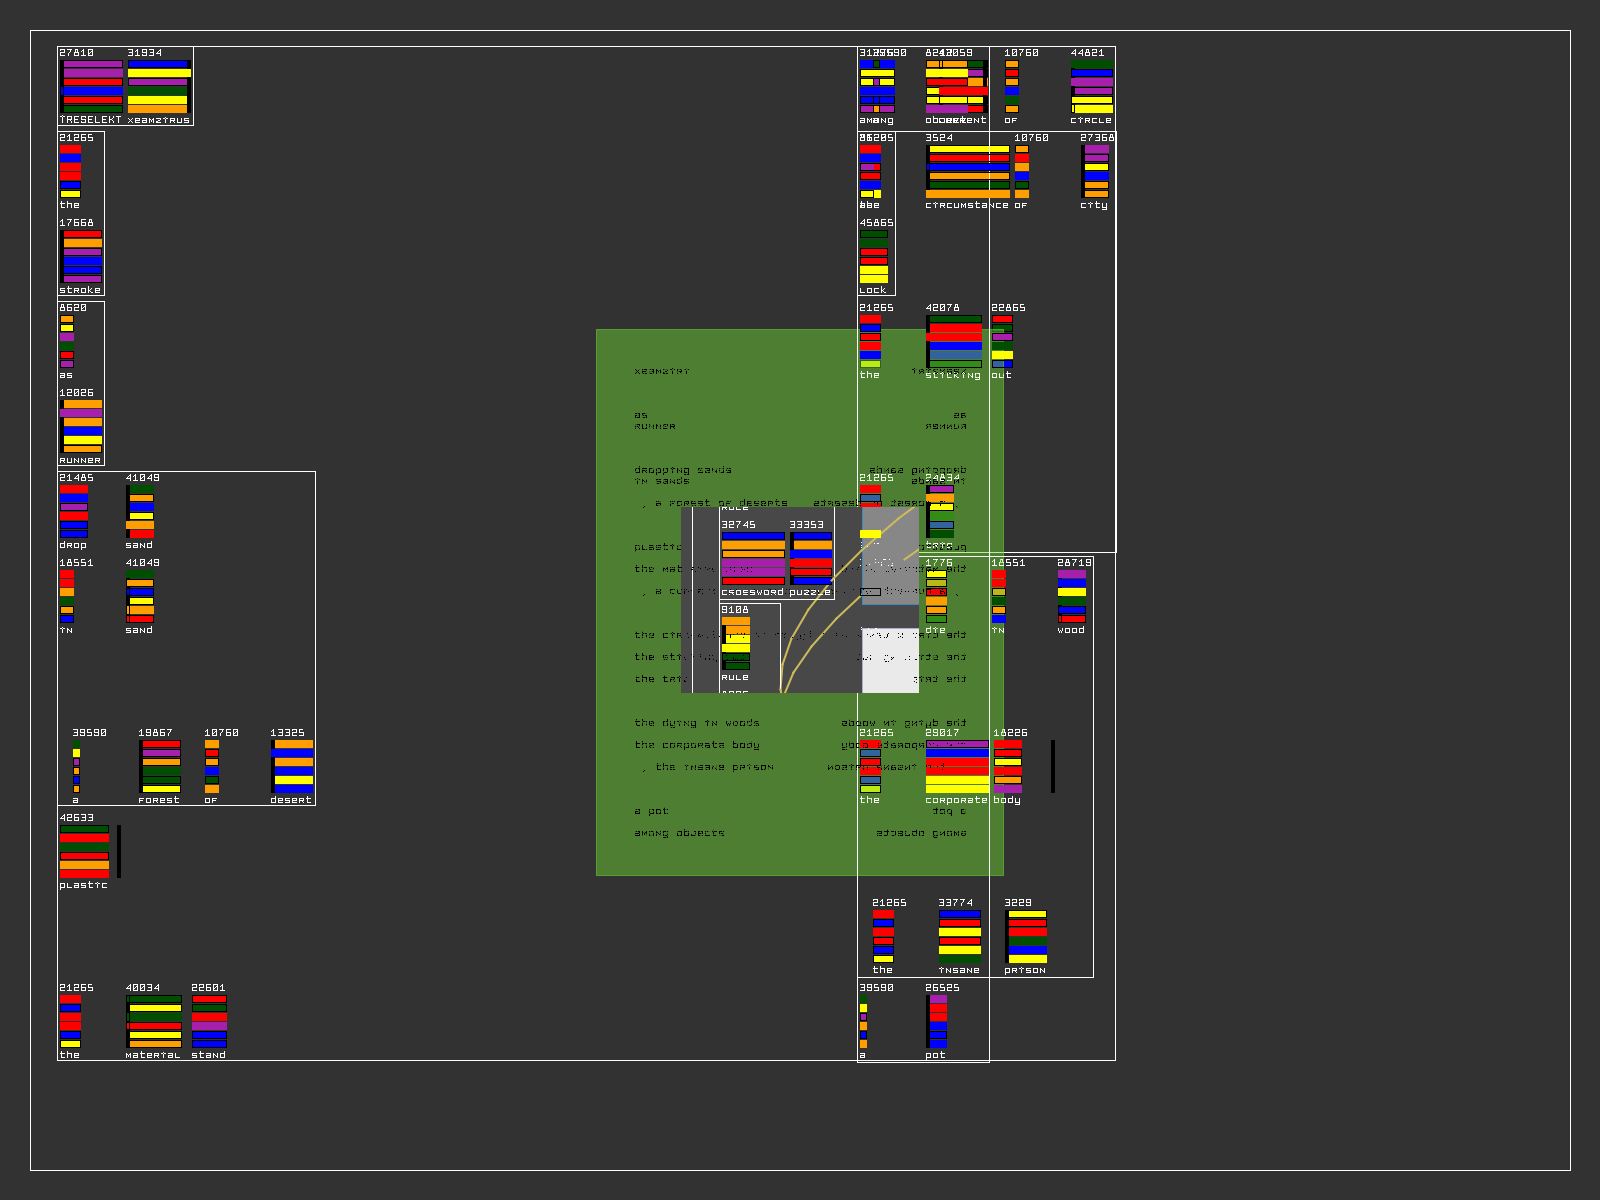This screenshot has height=1200, width=1600.
Task: Click the 'lock' word block
Action: 874,257
